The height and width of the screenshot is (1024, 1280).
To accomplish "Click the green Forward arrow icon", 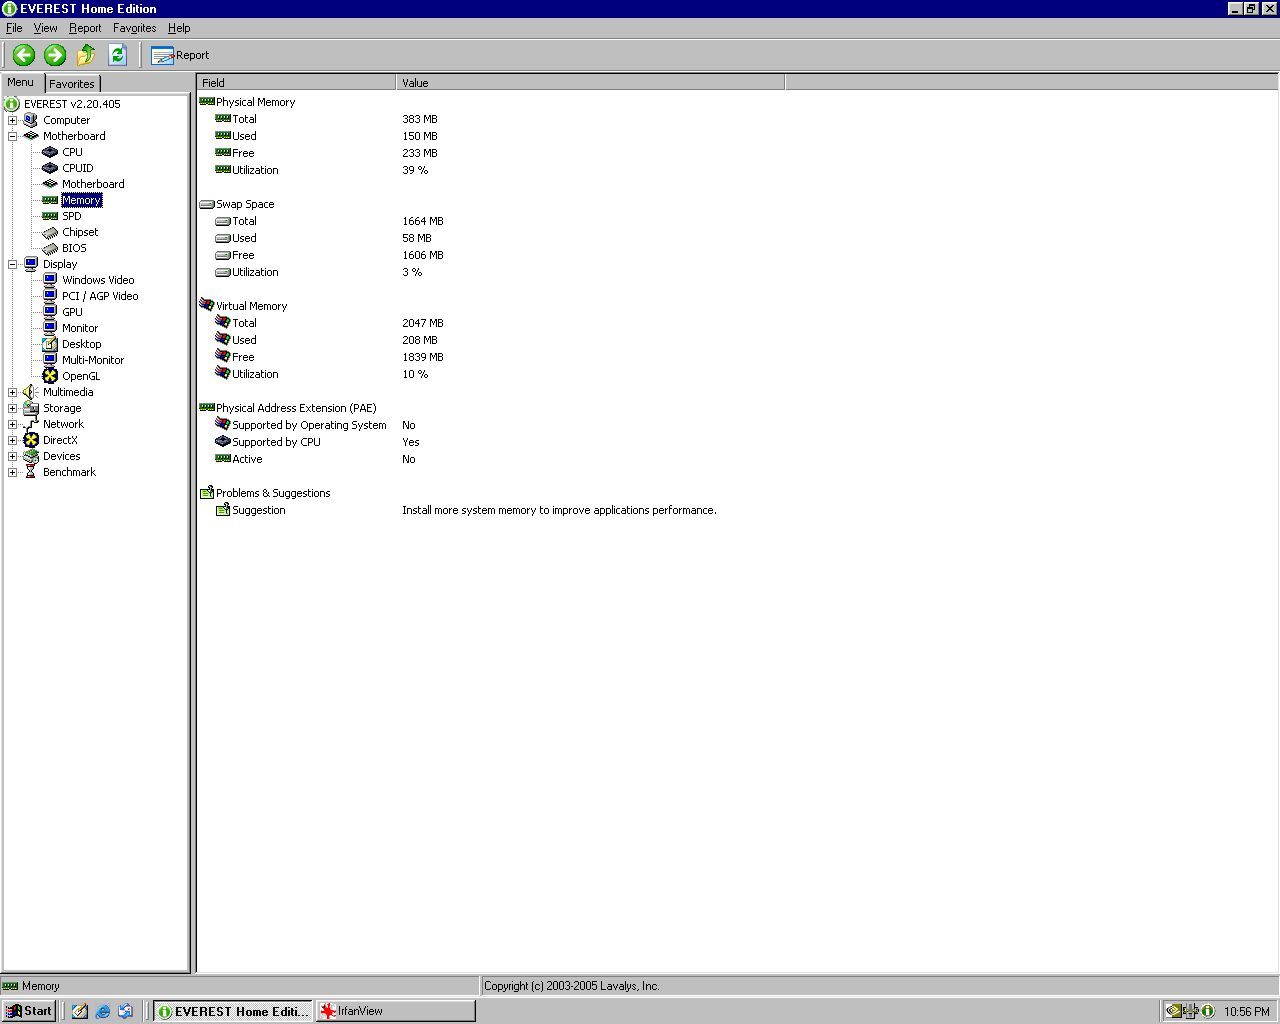I will (55, 55).
